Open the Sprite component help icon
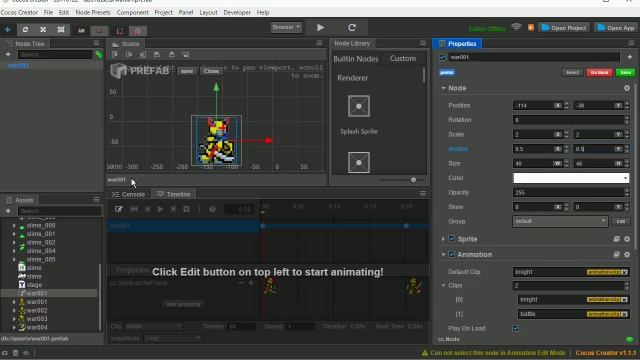This screenshot has height=360, width=640. [616, 239]
